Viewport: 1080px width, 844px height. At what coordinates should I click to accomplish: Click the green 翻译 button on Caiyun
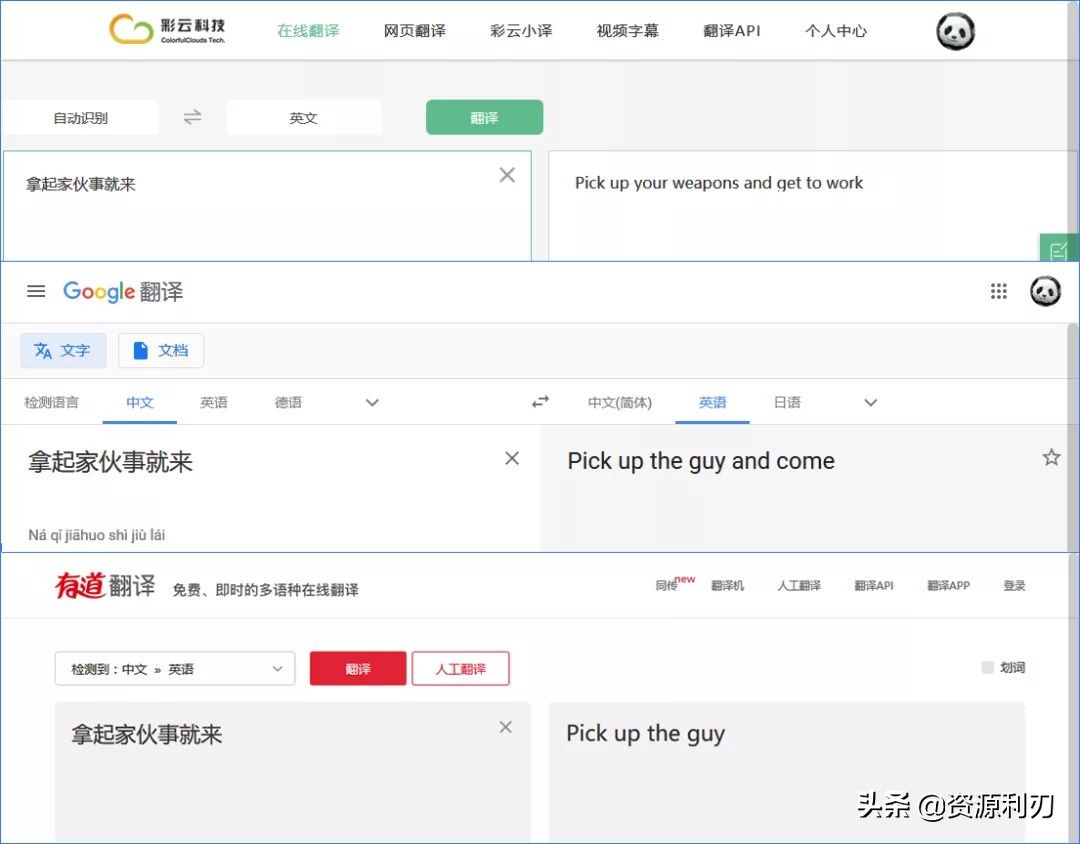pyautogui.click(x=484, y=116)
